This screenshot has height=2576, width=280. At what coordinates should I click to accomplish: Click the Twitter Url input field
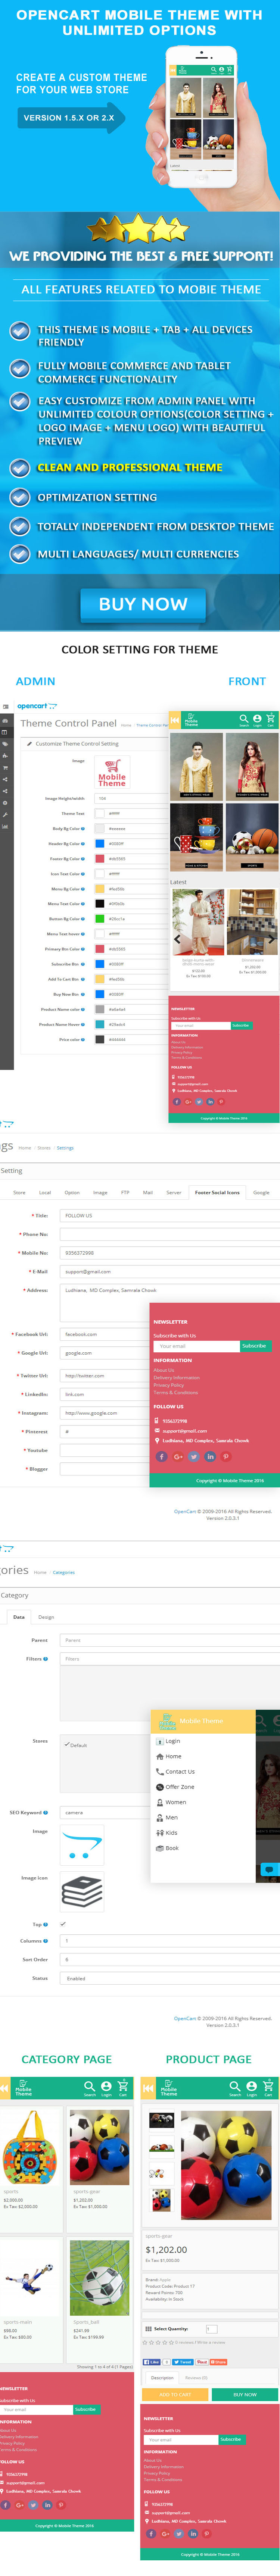pyautogui.click(x=105, y=1375)
